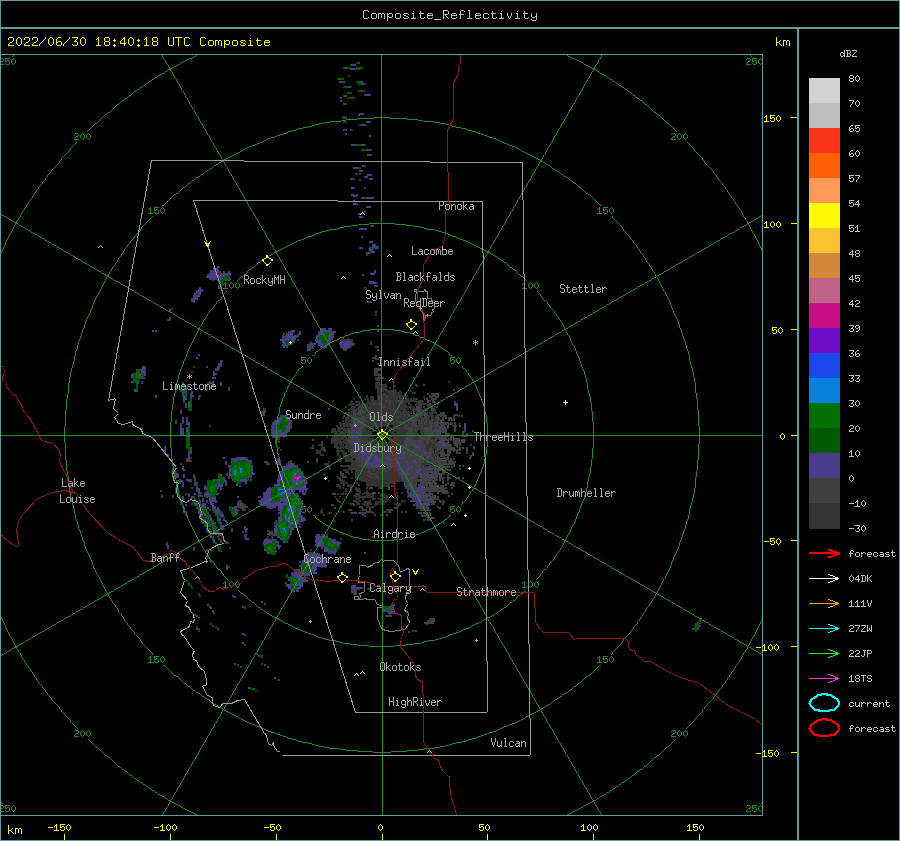Click the Okotoks label
900x841 pixels.
(400, 667)
